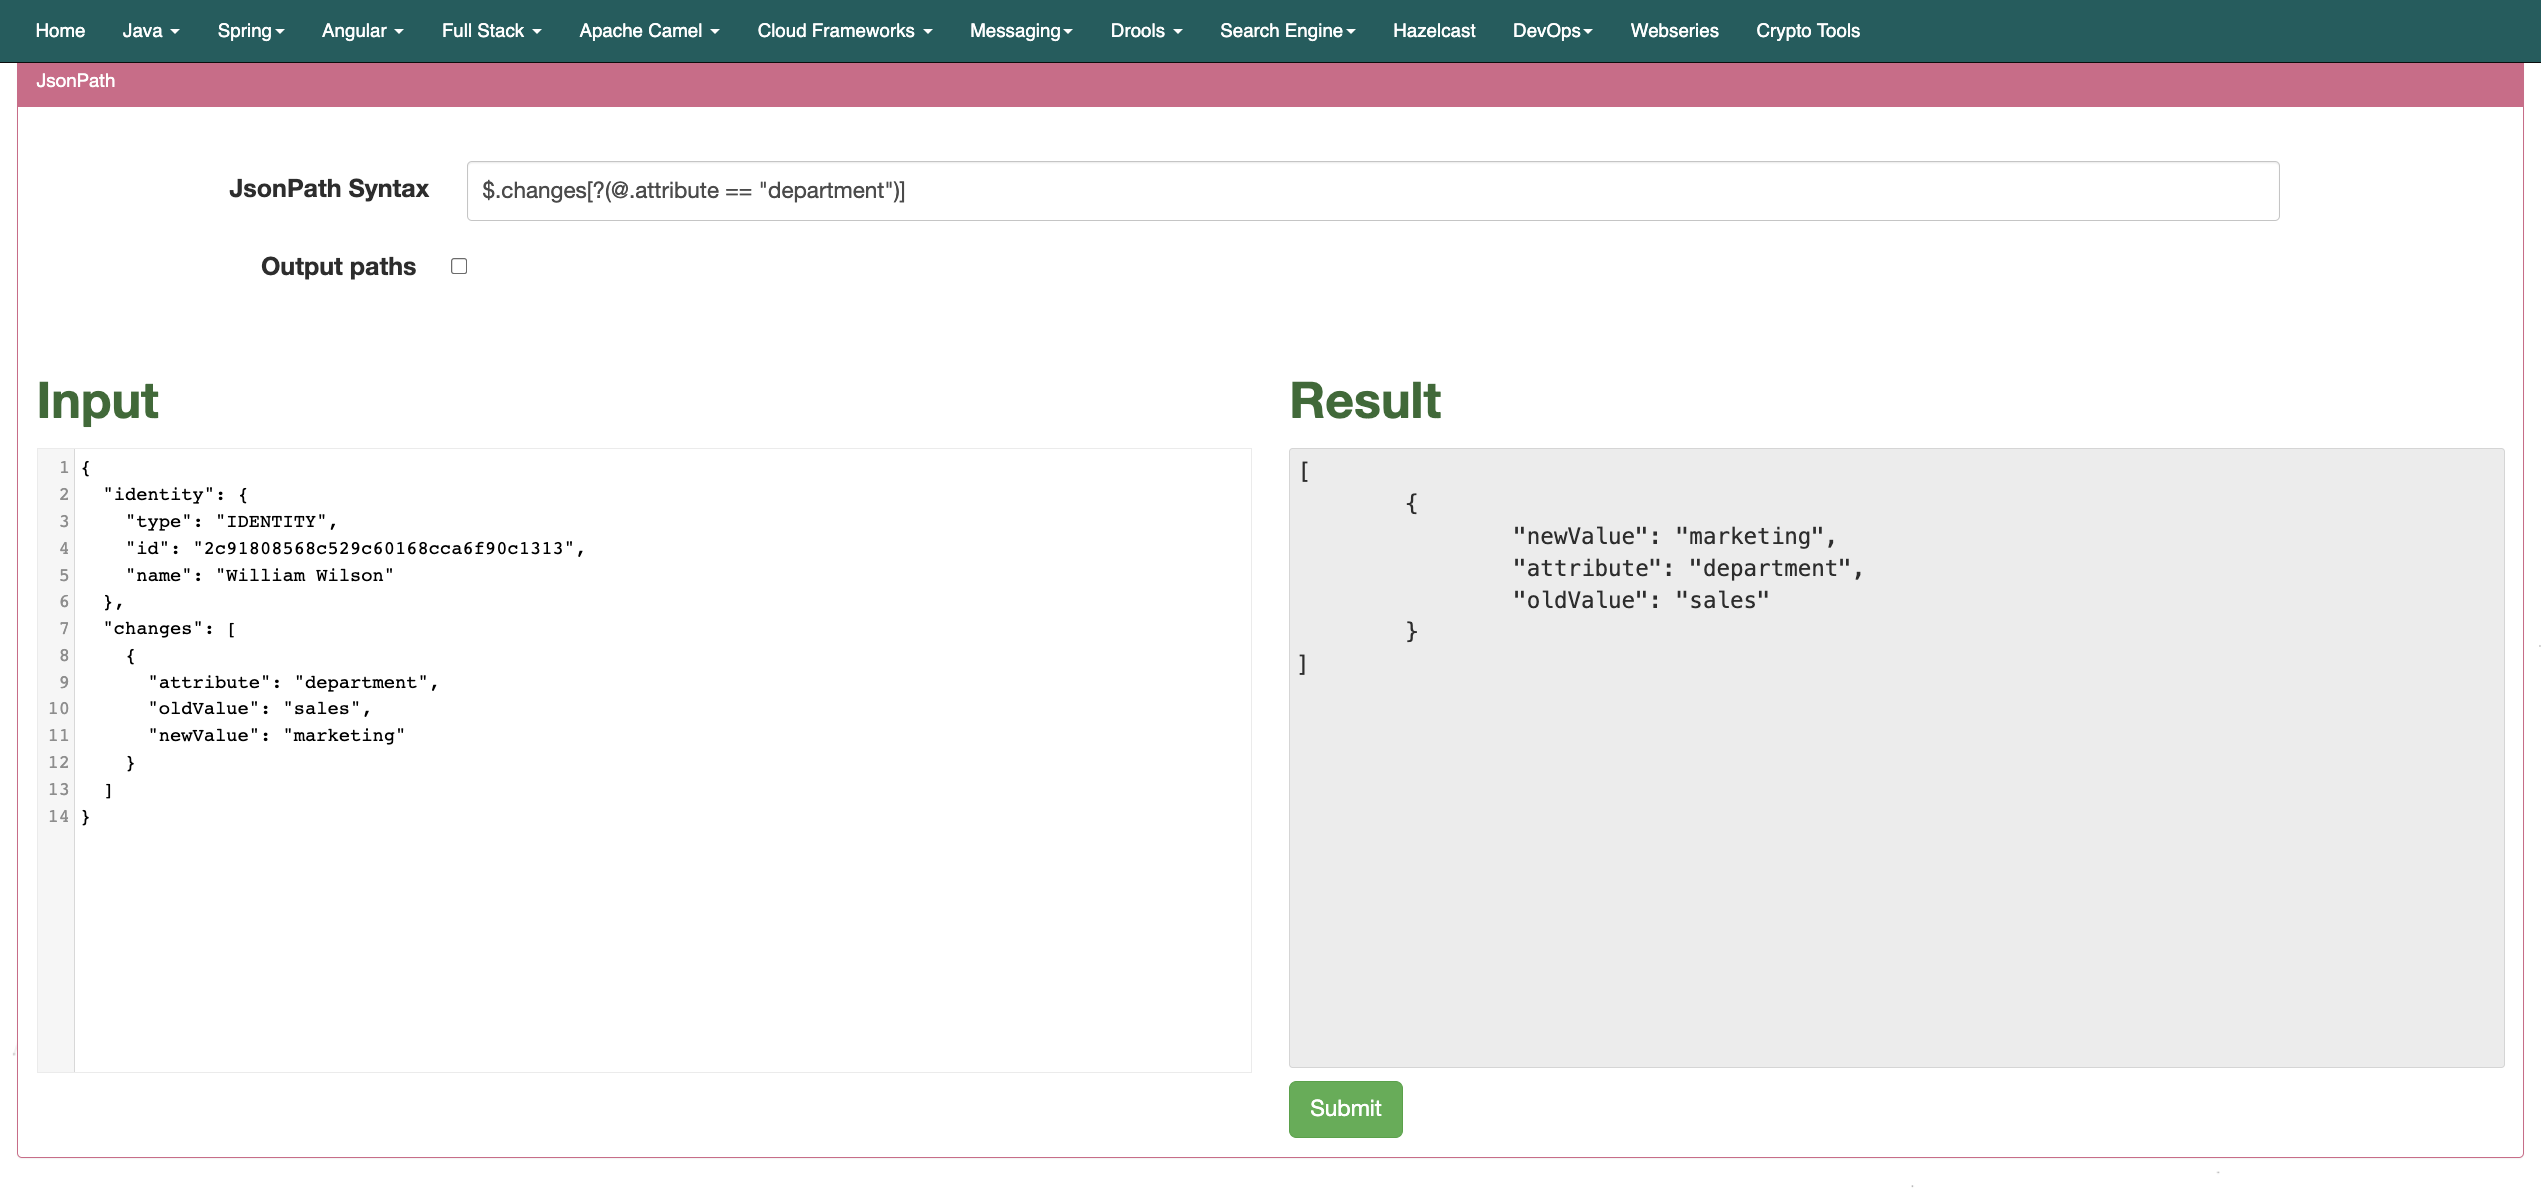Image resolution: width=2541 pixels, height=1192 pixels.
Task: Click the "name": "William Wilson" line
Action: click(x=260, y=576)
